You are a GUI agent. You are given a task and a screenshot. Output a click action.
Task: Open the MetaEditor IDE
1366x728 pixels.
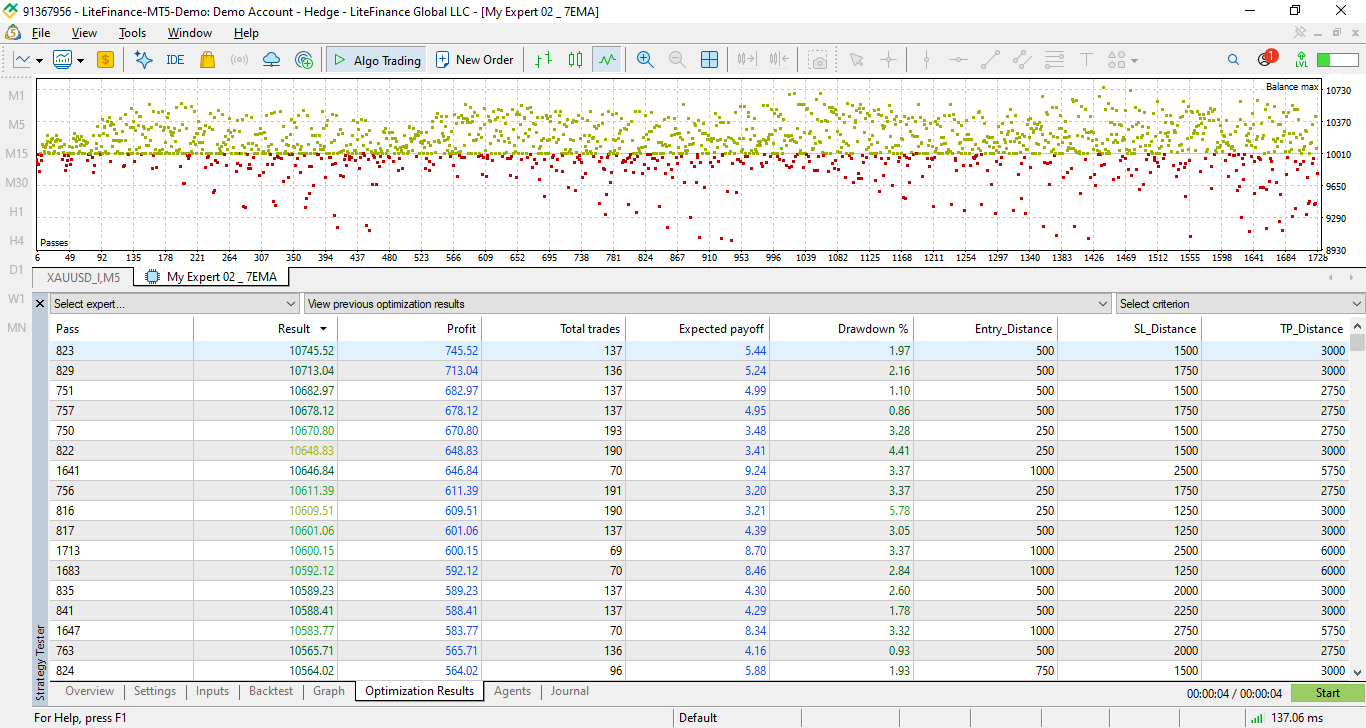(x=175, y=60)
